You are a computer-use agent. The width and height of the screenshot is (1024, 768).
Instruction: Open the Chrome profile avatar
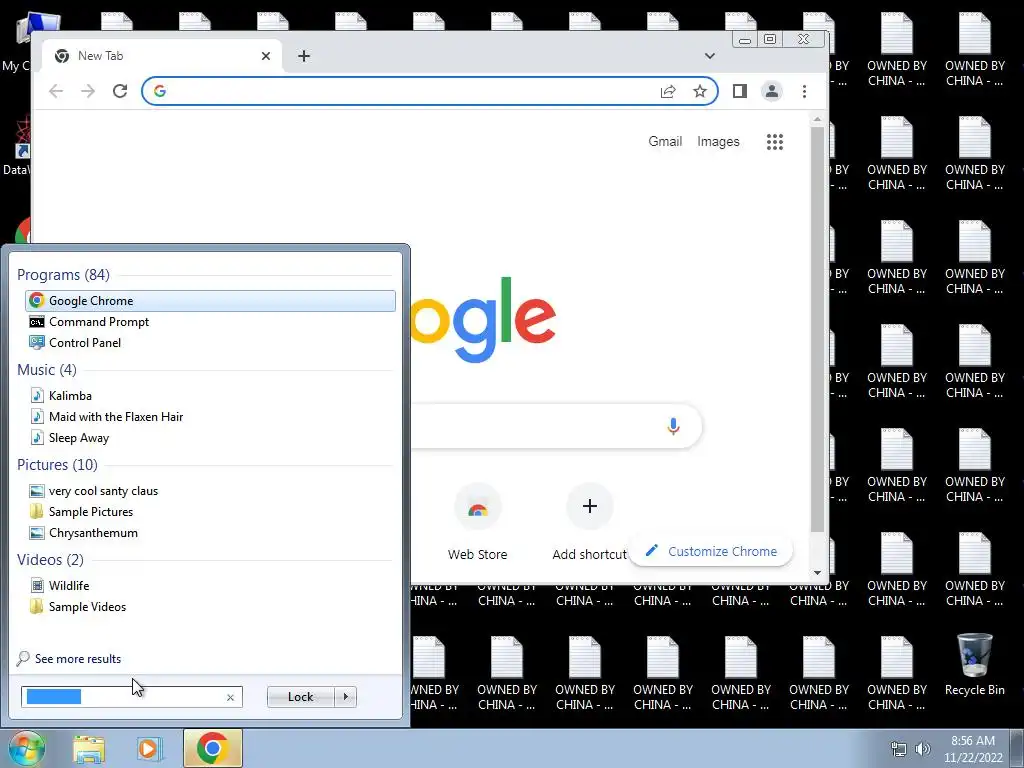[x=771, y=91]
